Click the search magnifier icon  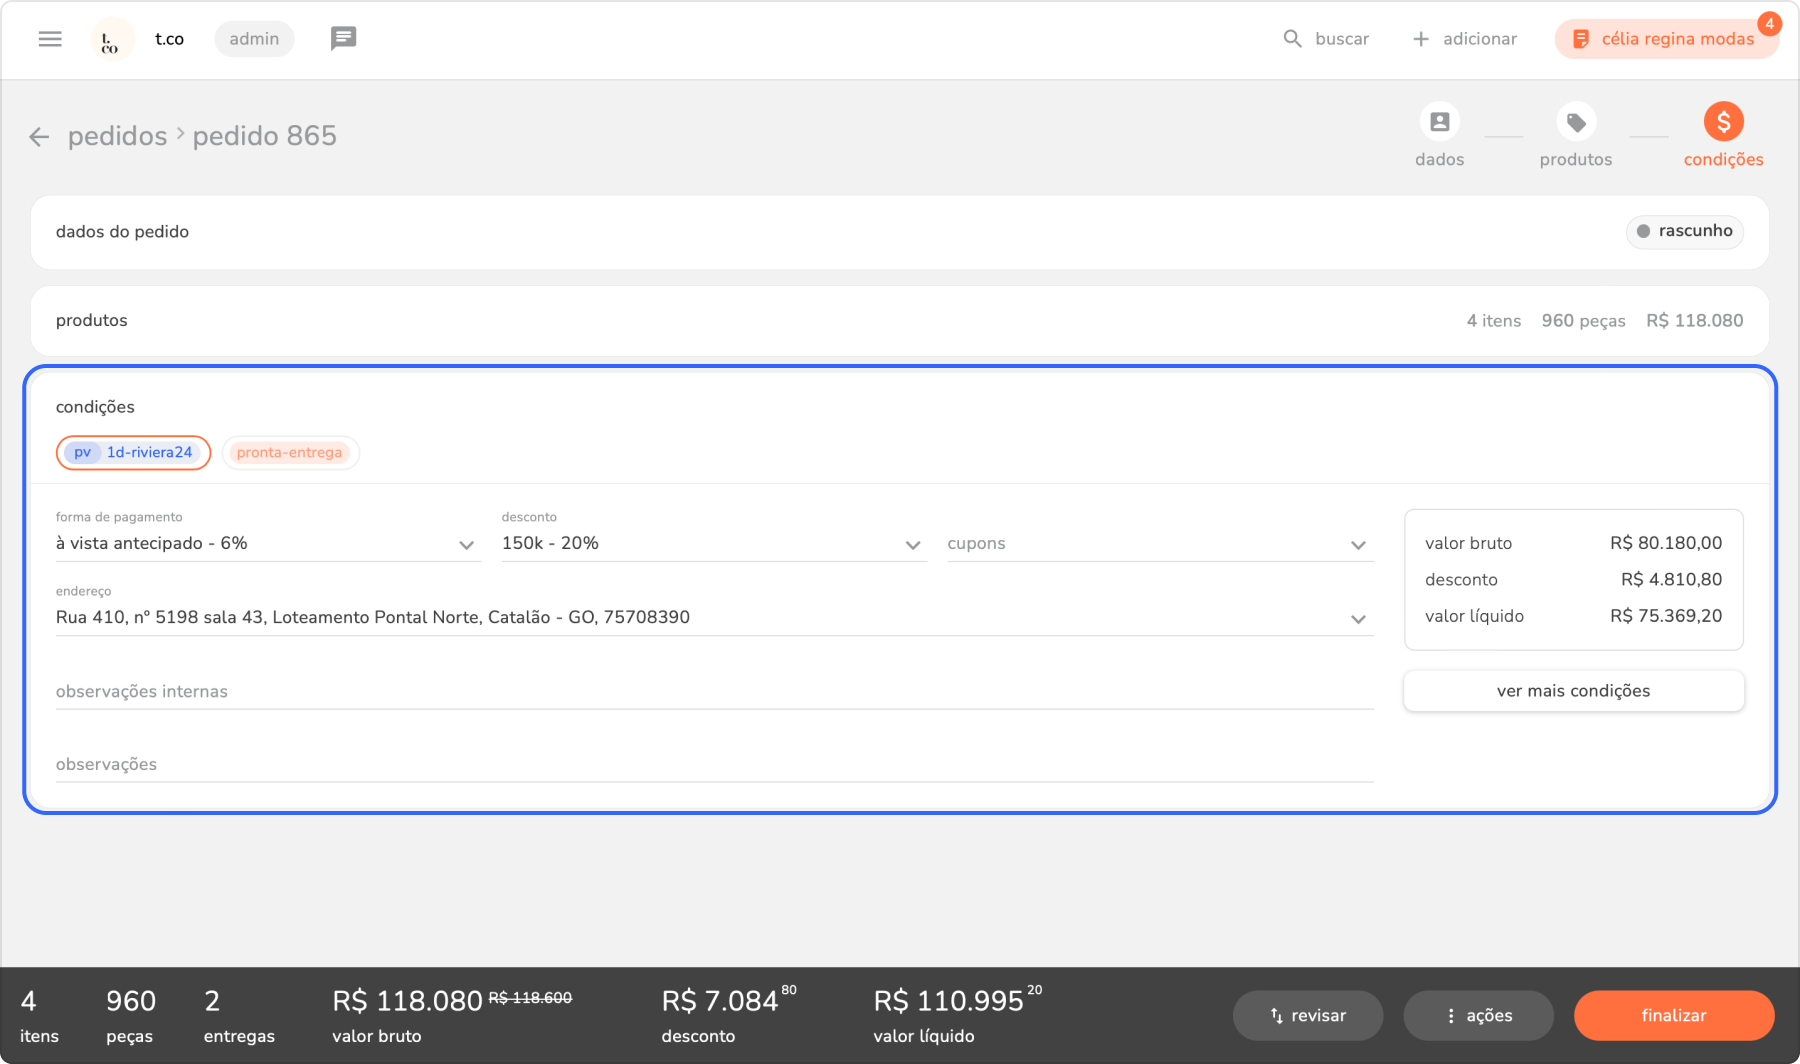(x=1292, y=39)
